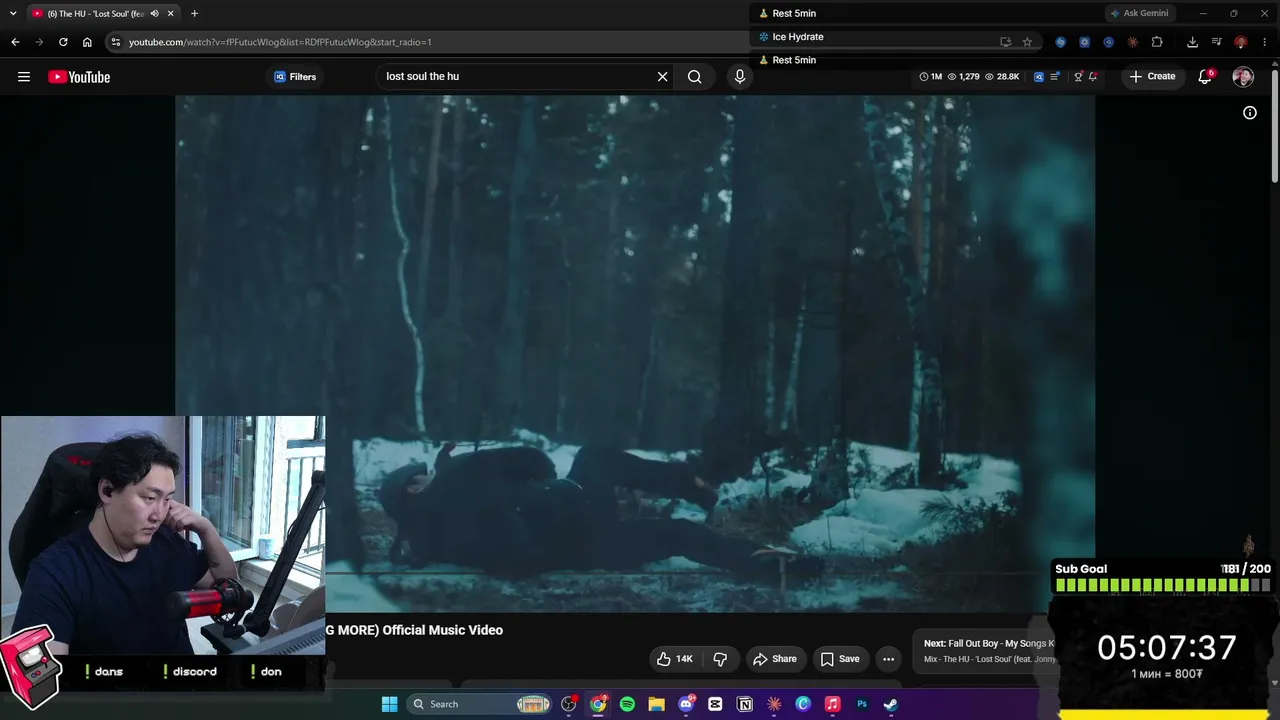Select the YouTube URL in address bar
This screenshot has height=720, width=1280.
tap(280, 42)
